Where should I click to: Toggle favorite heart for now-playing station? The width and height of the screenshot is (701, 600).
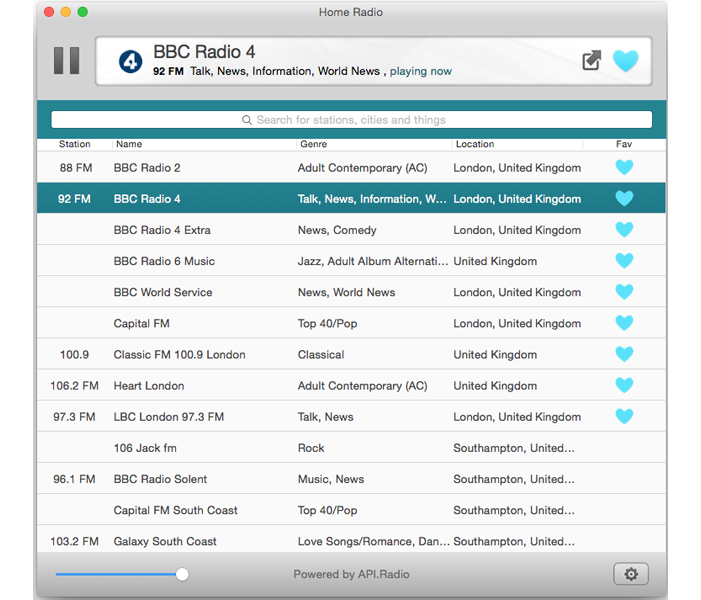point(625,61)
